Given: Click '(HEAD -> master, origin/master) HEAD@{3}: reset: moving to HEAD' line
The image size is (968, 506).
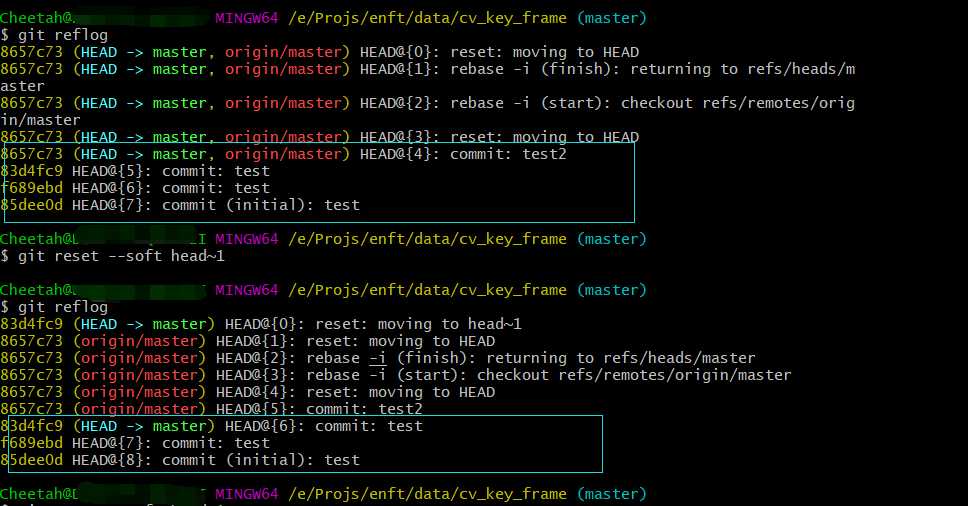Looking at the screenshot, I should click(x=320, y=137).
